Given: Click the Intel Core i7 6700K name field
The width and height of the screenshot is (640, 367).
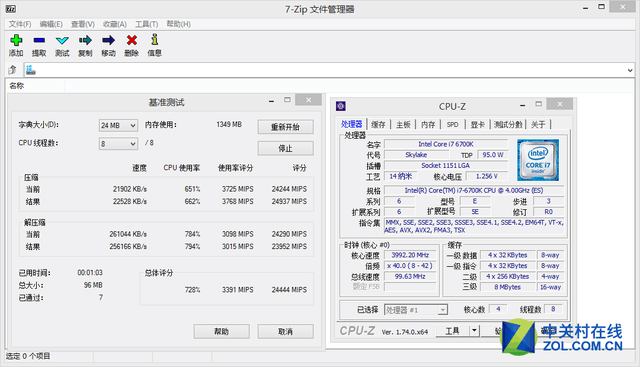Looking at the screenshot, I should (x=446, y=144).
